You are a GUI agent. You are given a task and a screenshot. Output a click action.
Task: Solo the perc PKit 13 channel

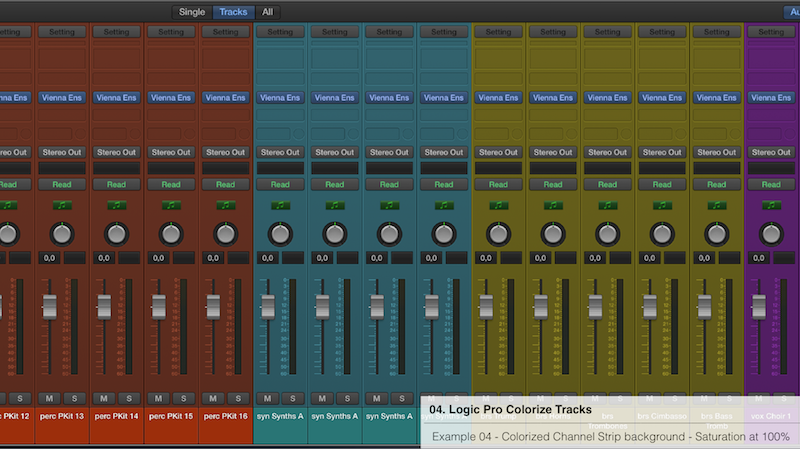click(74, 398)
